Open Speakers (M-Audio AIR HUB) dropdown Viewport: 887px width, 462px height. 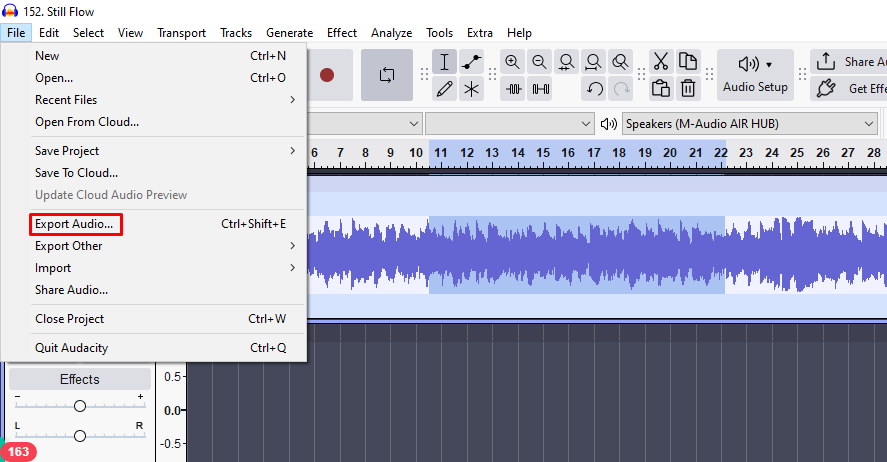pos(750,124)
